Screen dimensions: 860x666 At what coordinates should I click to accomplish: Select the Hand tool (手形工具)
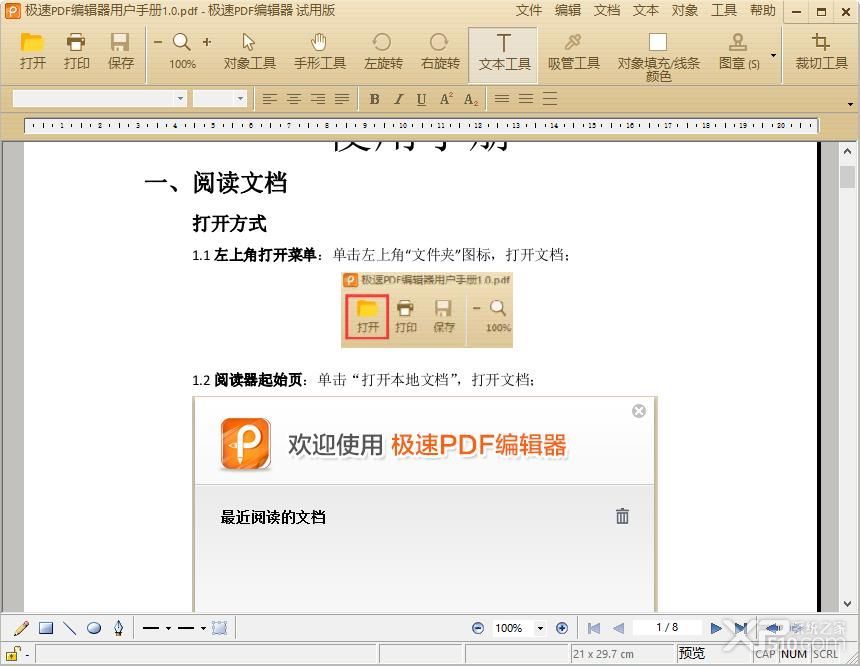pos(320,52)
